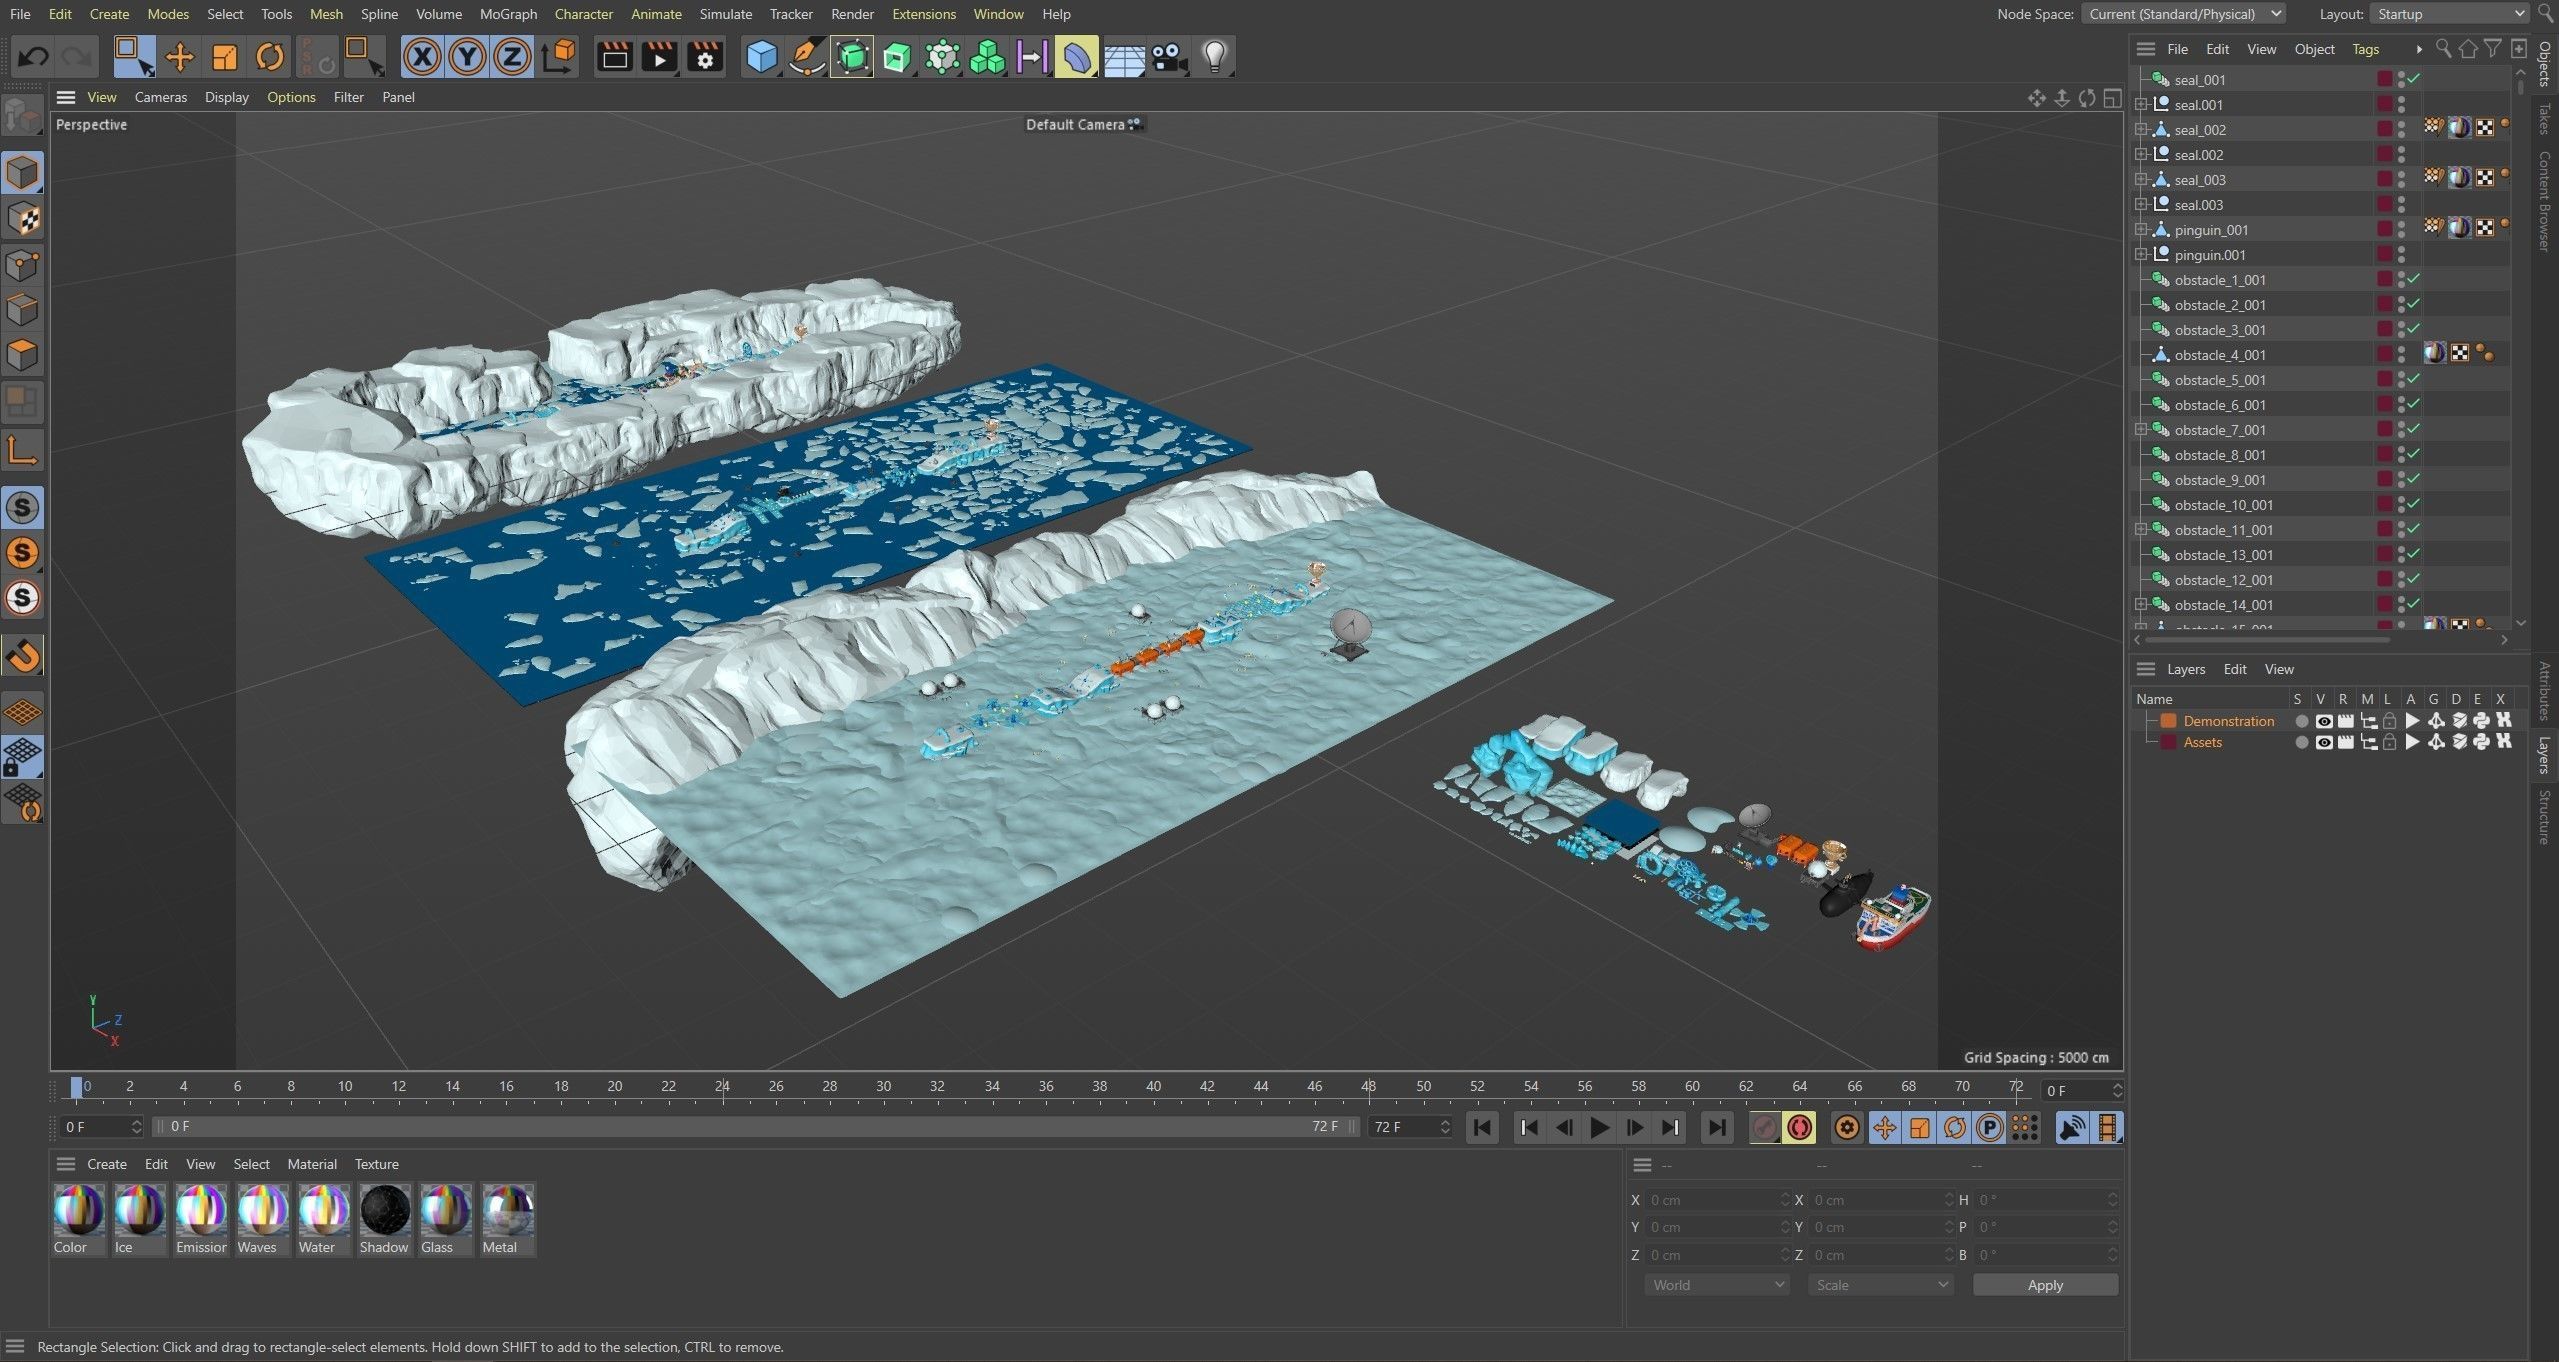
Task: Toggle the green checkmark of obstacle_1_001
Action: (x=2414, y=279)
